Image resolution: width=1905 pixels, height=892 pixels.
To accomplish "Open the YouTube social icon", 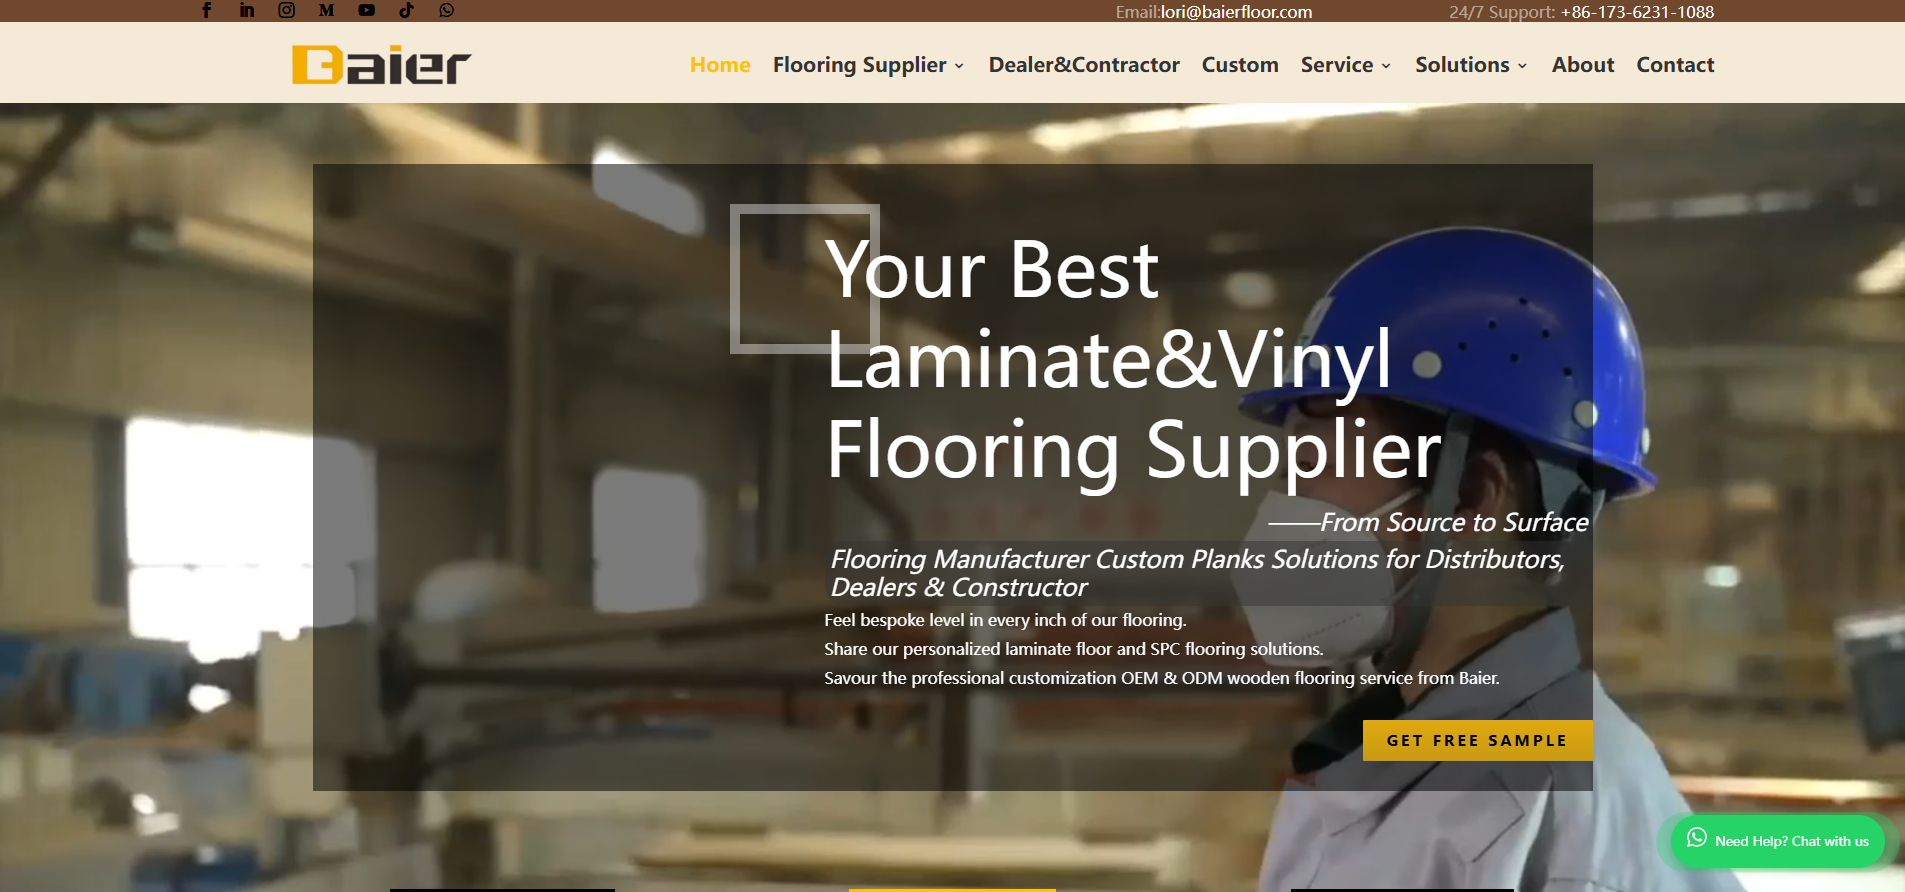I will pyautogui.click(x=367, y=10).
